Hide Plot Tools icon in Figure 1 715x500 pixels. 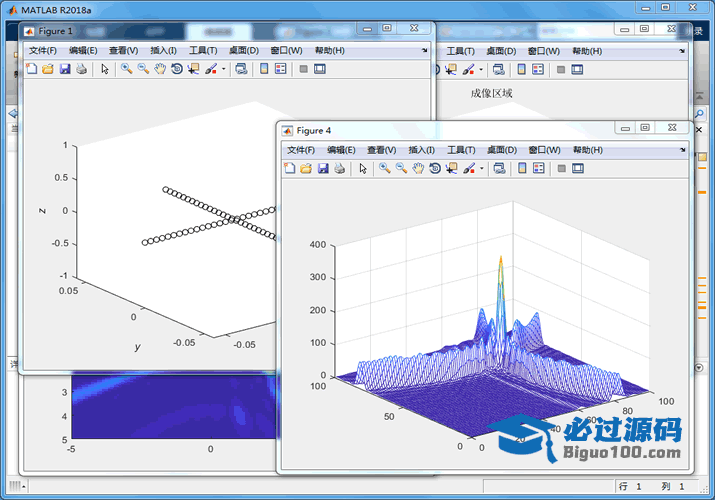pos(304,69)
